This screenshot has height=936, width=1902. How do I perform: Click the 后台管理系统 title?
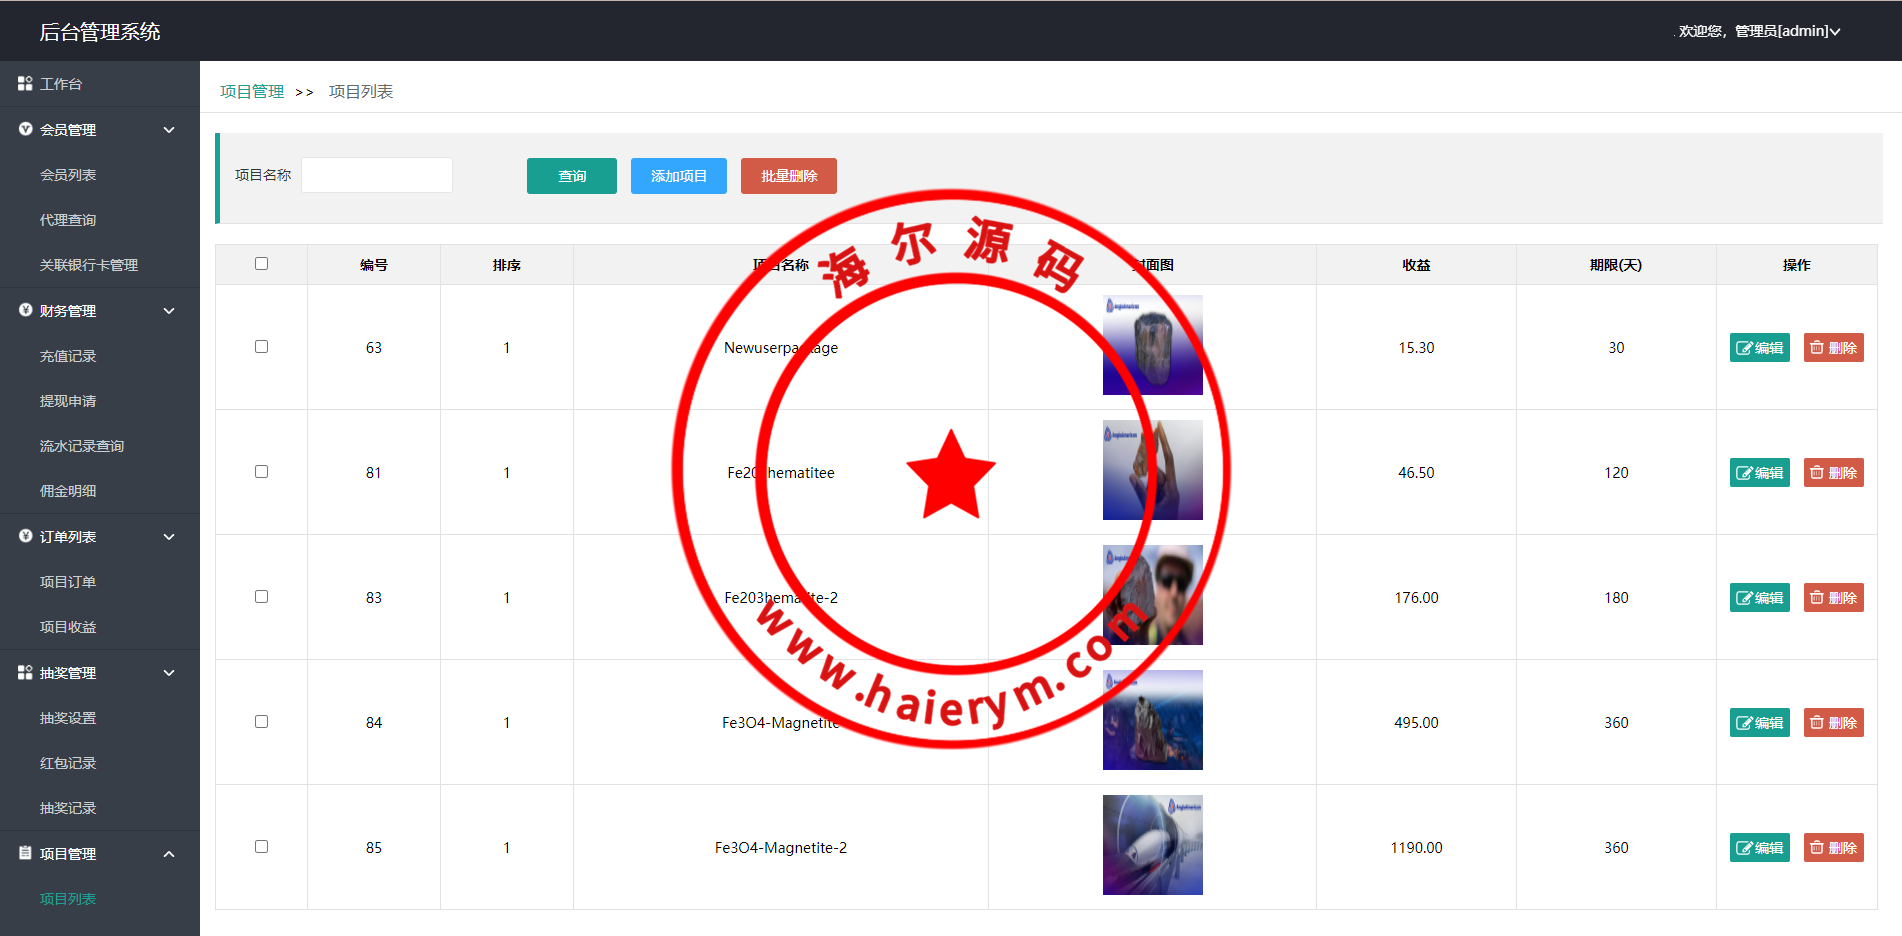pos(100,32)
